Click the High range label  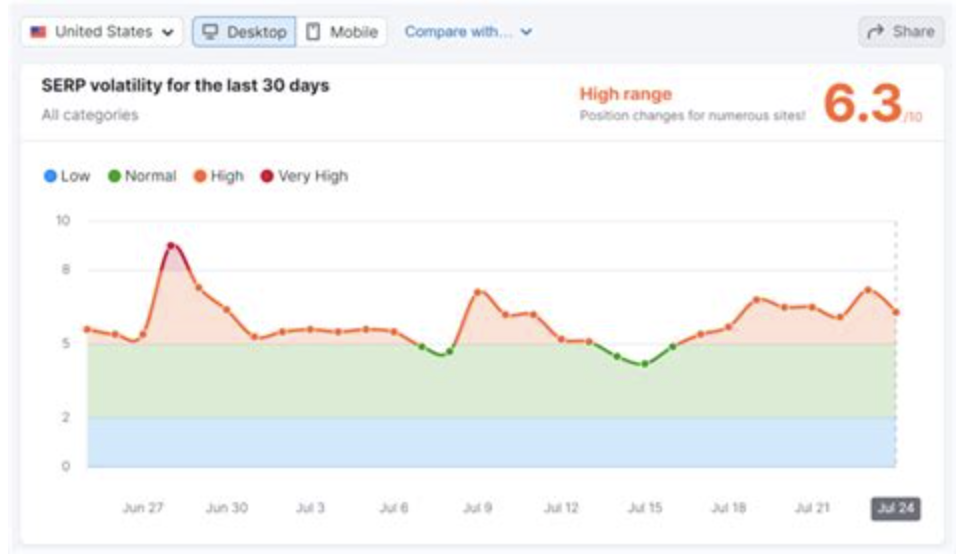click(x=625, y=94)
